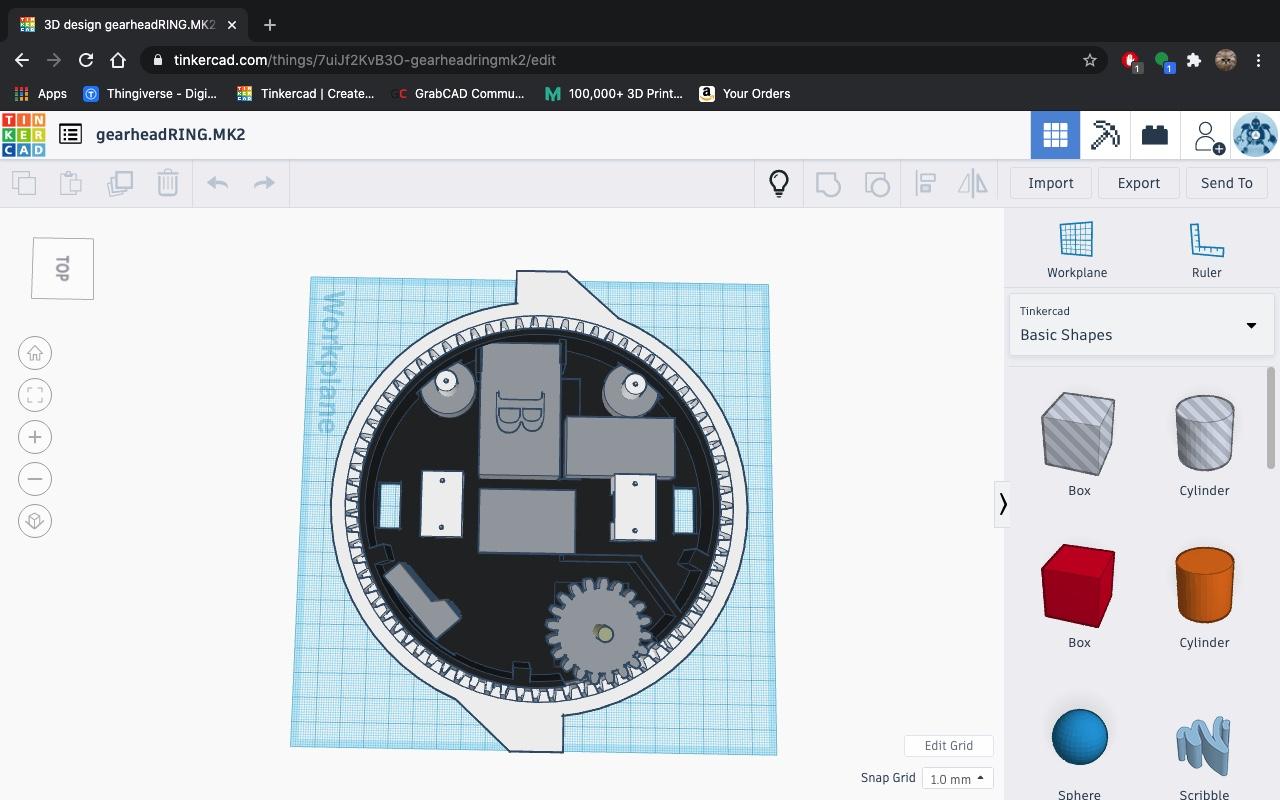Open a new browser tab
Screen dimensions: 1280x800
(269, 24)
